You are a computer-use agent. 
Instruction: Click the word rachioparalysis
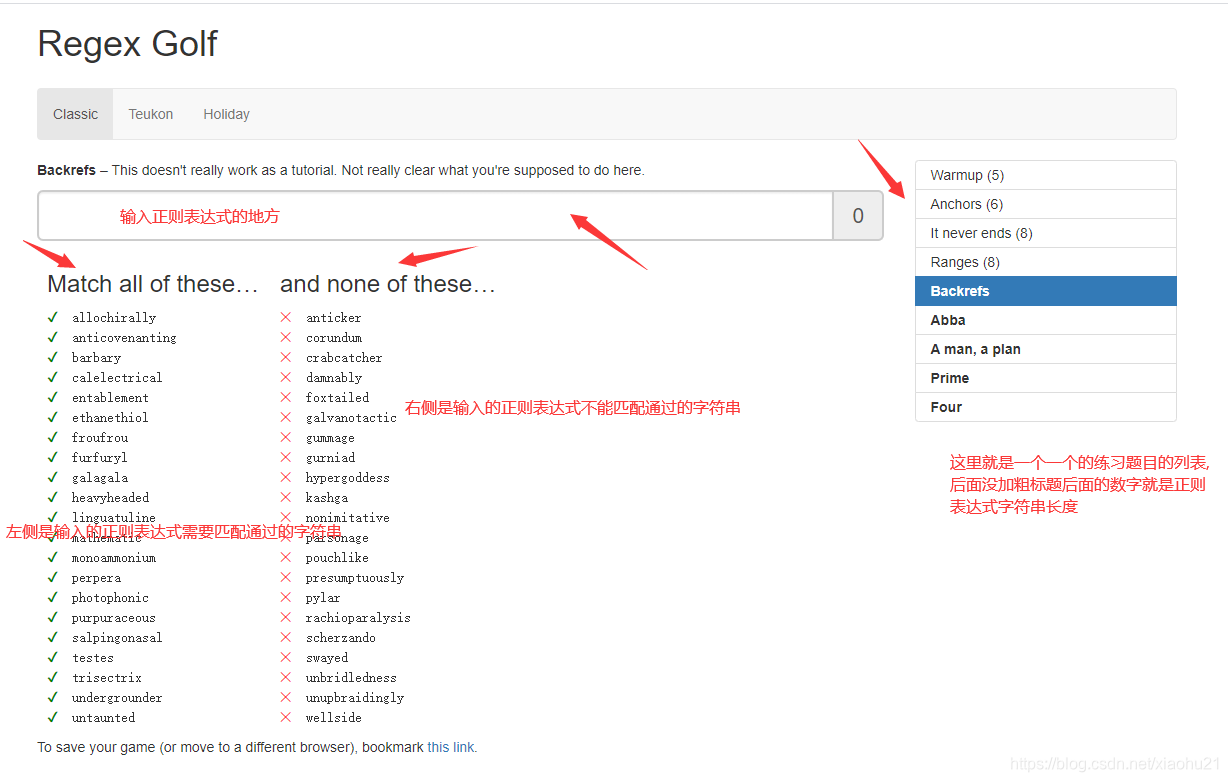358,618
